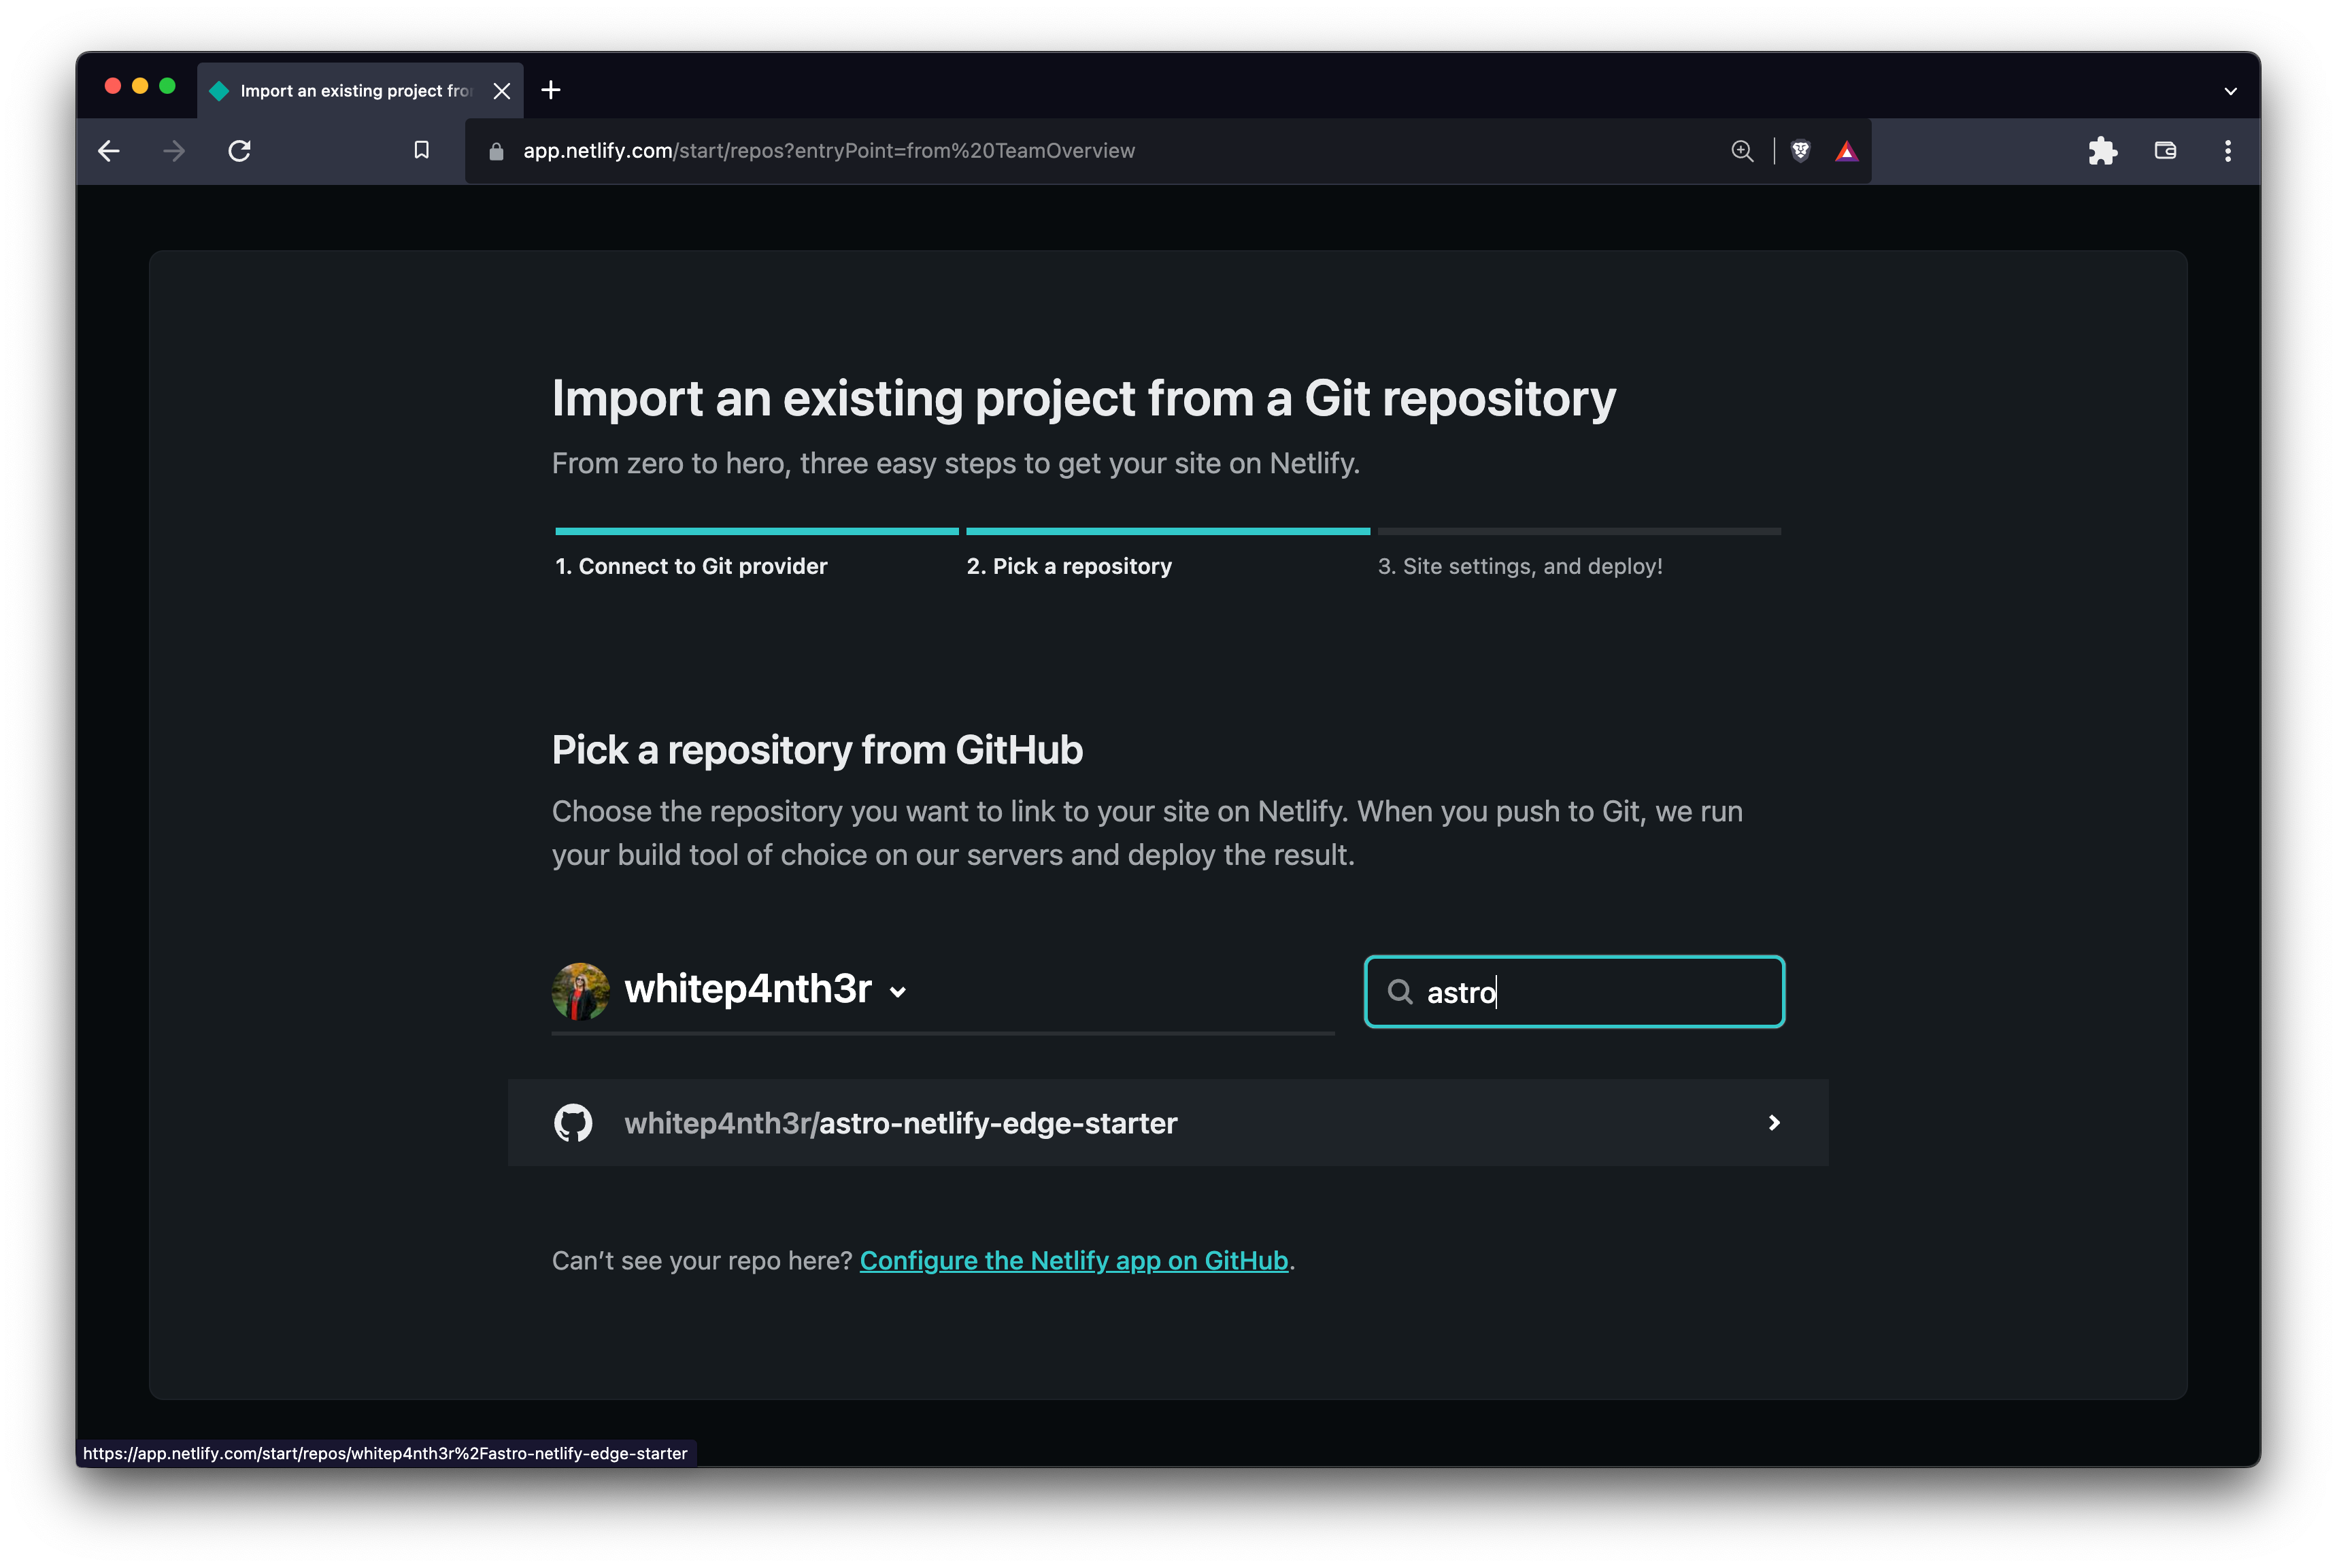
Task: Open the Configure the Netlify app on GitHub link
Action: (x=1073, y=1260)
